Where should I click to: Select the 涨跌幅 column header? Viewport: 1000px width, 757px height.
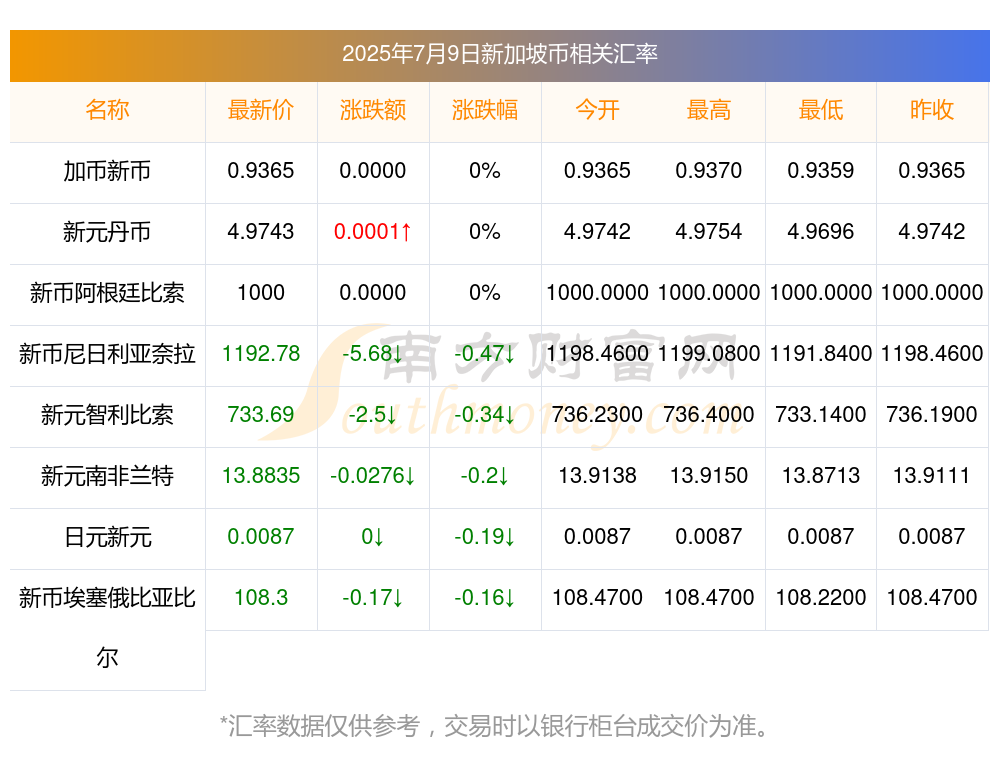tap(485, 110)
